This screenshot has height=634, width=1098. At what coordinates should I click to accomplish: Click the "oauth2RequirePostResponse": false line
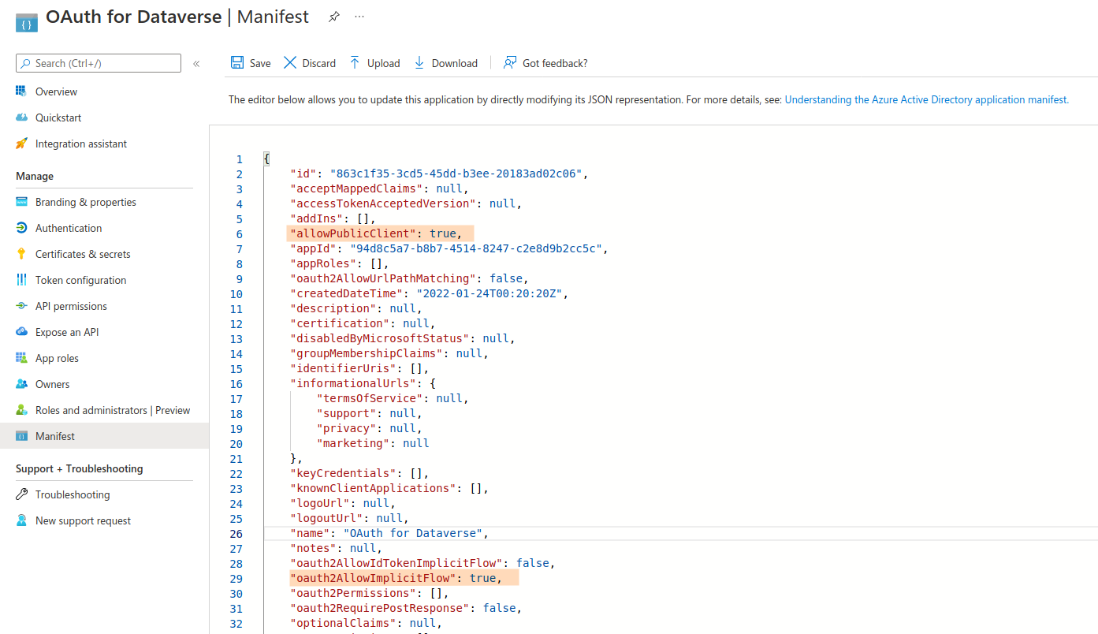point(406,608)
